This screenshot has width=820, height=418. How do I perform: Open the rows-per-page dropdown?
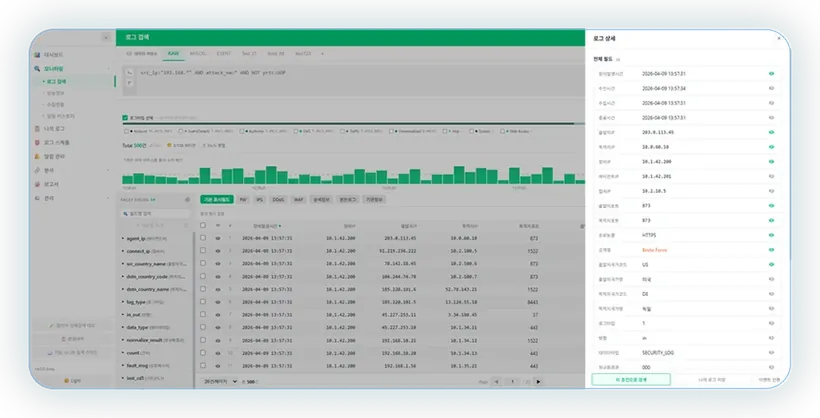pos(220,382)
